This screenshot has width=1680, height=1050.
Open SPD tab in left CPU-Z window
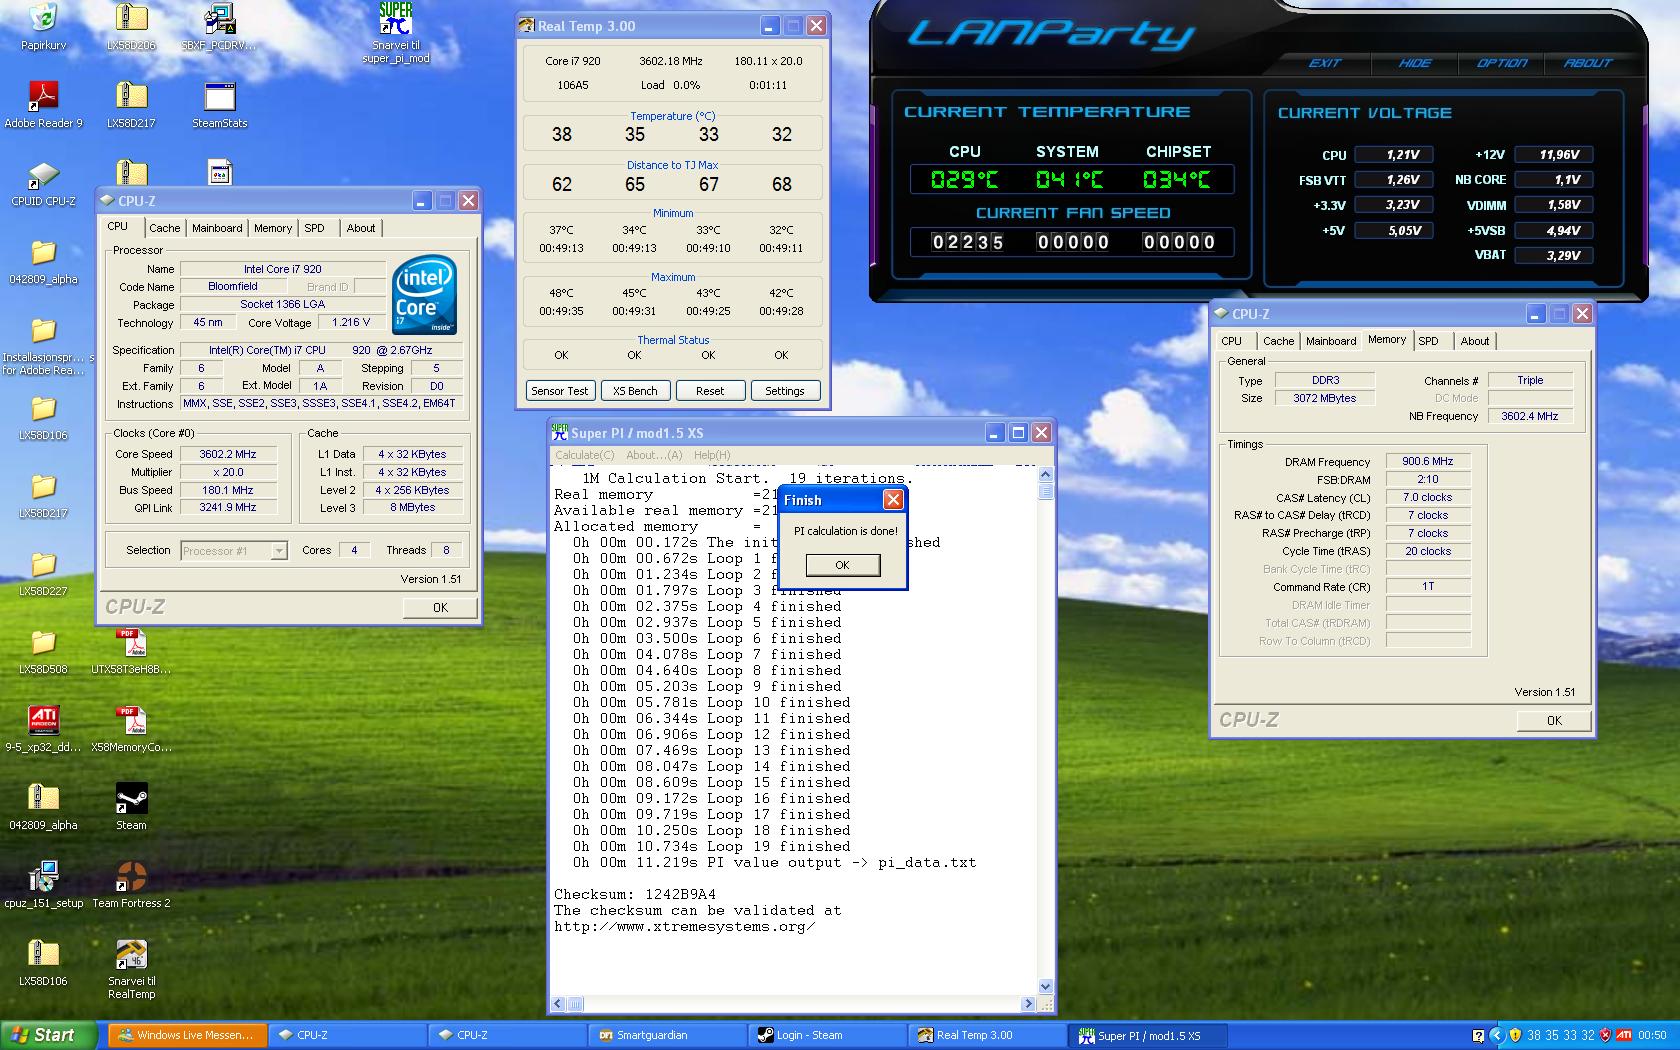pos(314,228)
